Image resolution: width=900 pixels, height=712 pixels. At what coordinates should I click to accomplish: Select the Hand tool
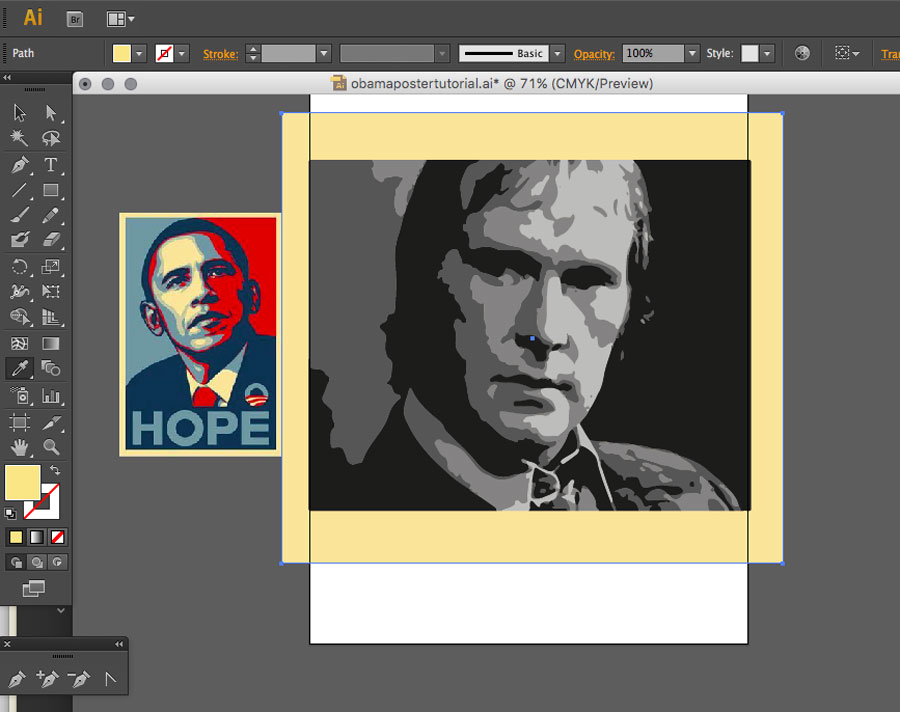point(20,447)
